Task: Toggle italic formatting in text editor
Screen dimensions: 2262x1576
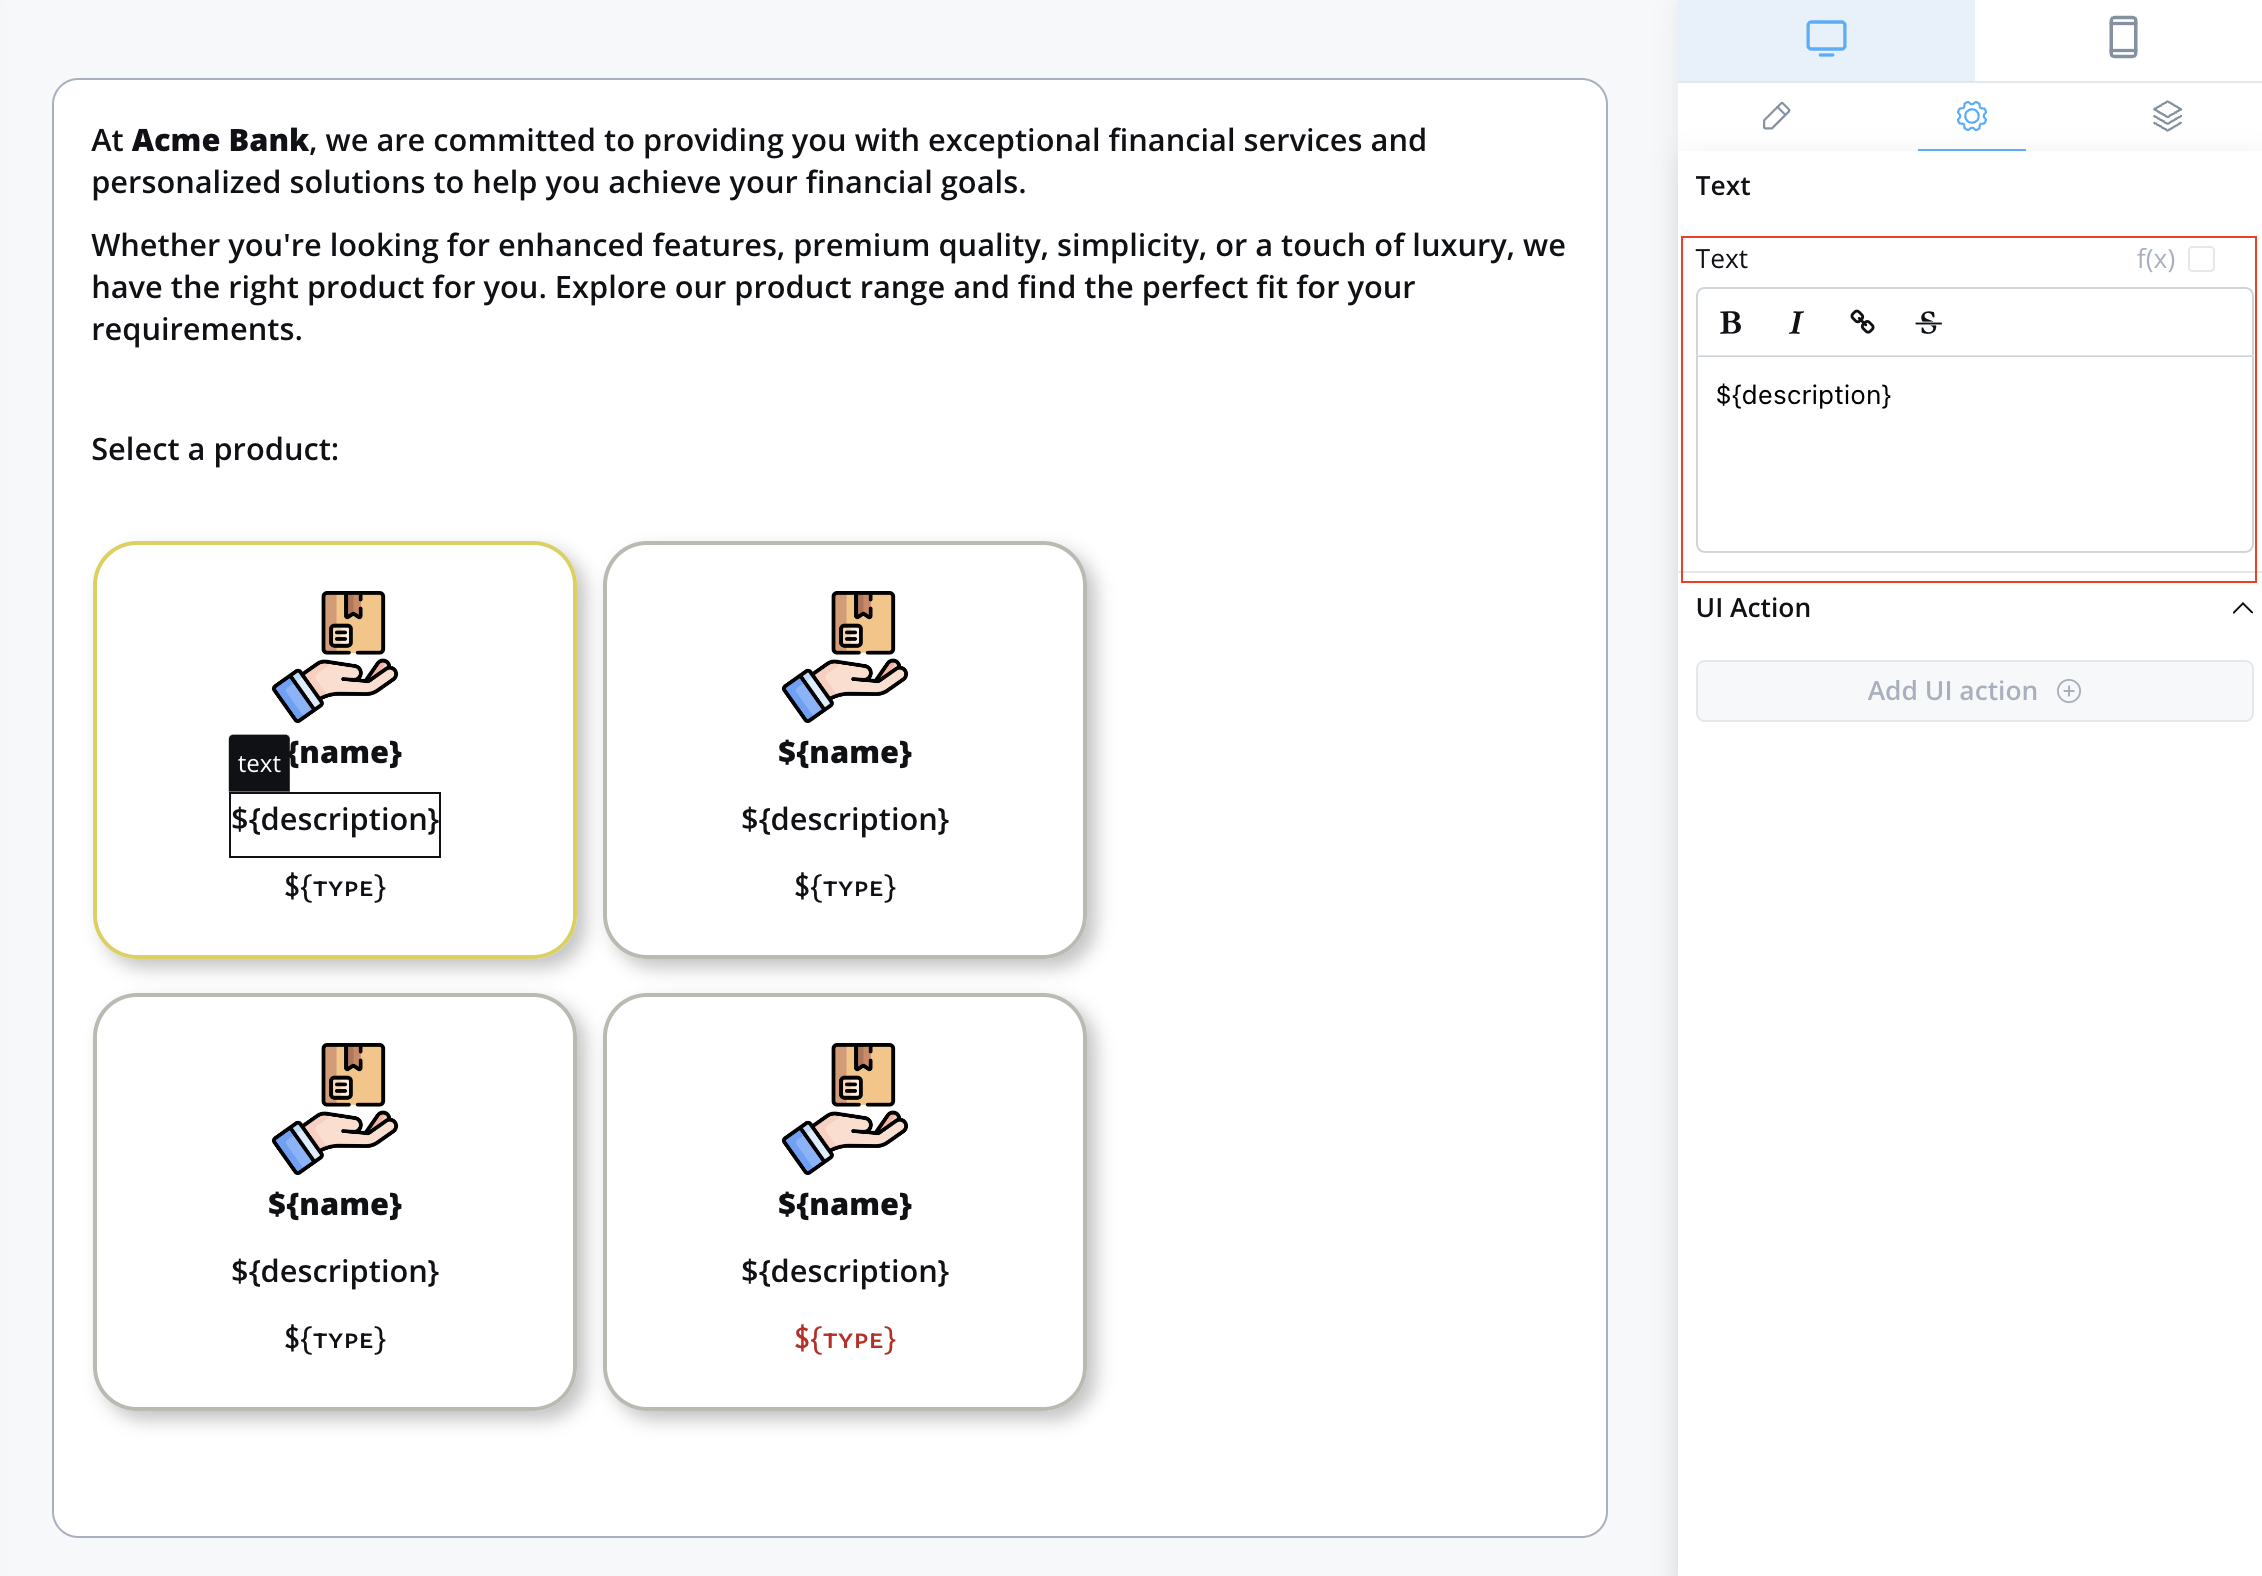Action: click(1796, 323)
